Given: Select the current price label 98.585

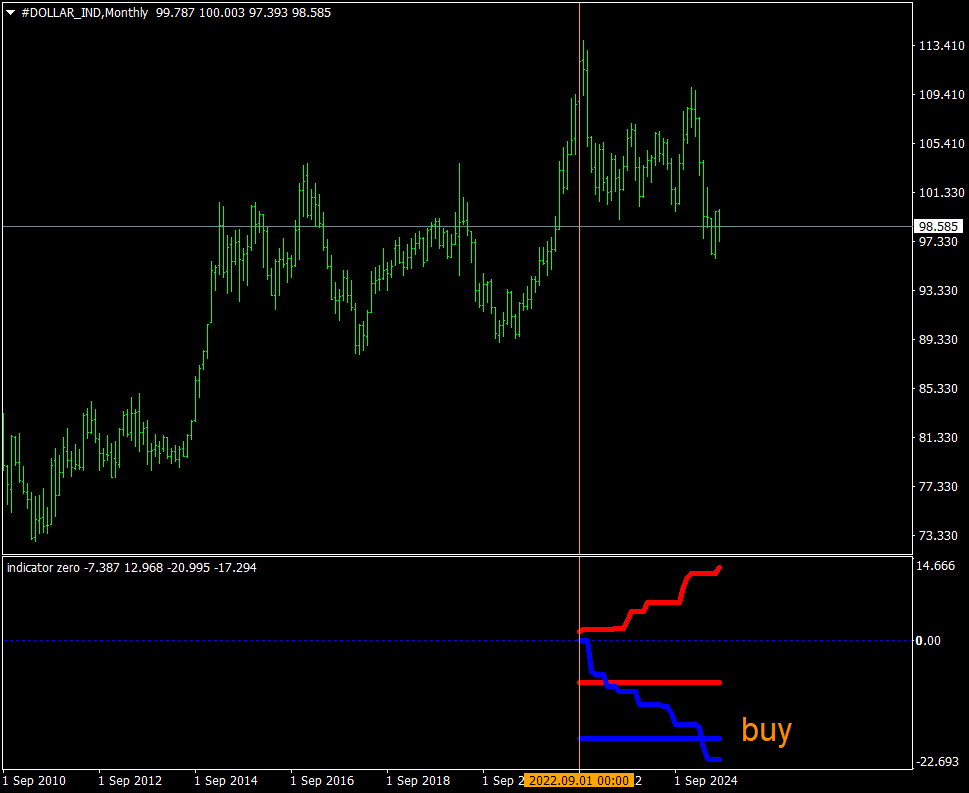Looking at the screenshot, I should pyautogui.click(x=938, y=226).
